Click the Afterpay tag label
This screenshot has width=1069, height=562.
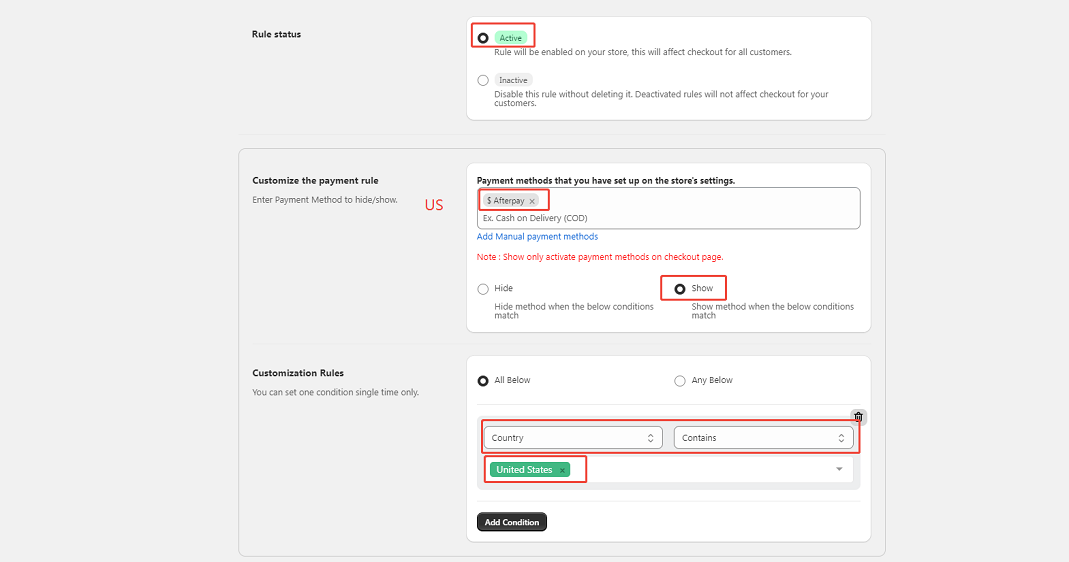click(506, 201)
